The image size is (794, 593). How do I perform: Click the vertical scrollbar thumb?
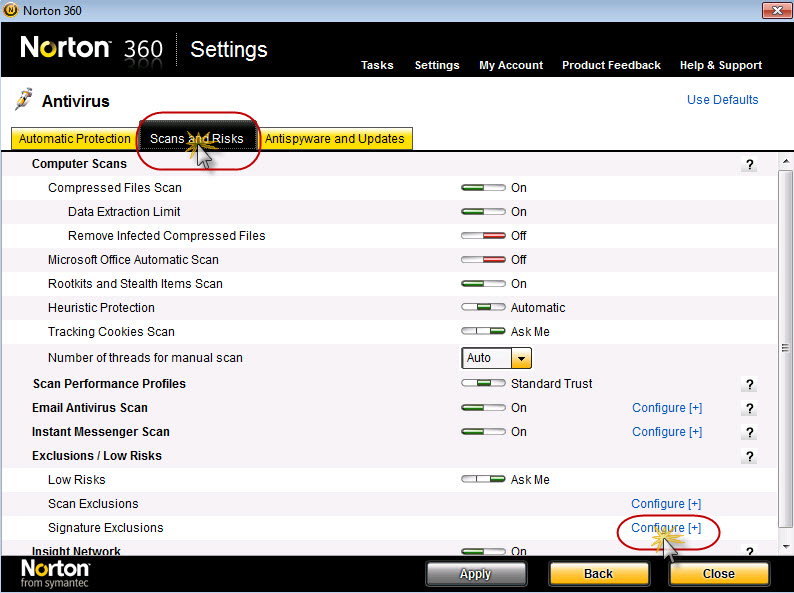click(x=785, y=348)
